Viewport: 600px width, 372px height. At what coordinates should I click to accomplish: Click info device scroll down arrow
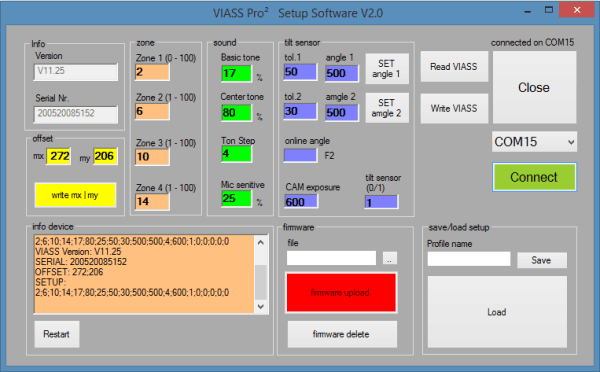[x=261, y=306]
